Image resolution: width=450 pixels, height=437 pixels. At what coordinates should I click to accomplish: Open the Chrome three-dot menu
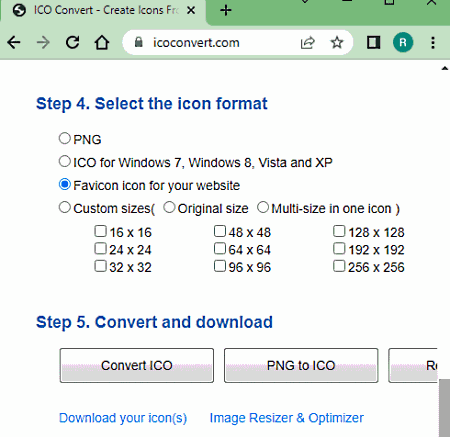click(433, 43)
